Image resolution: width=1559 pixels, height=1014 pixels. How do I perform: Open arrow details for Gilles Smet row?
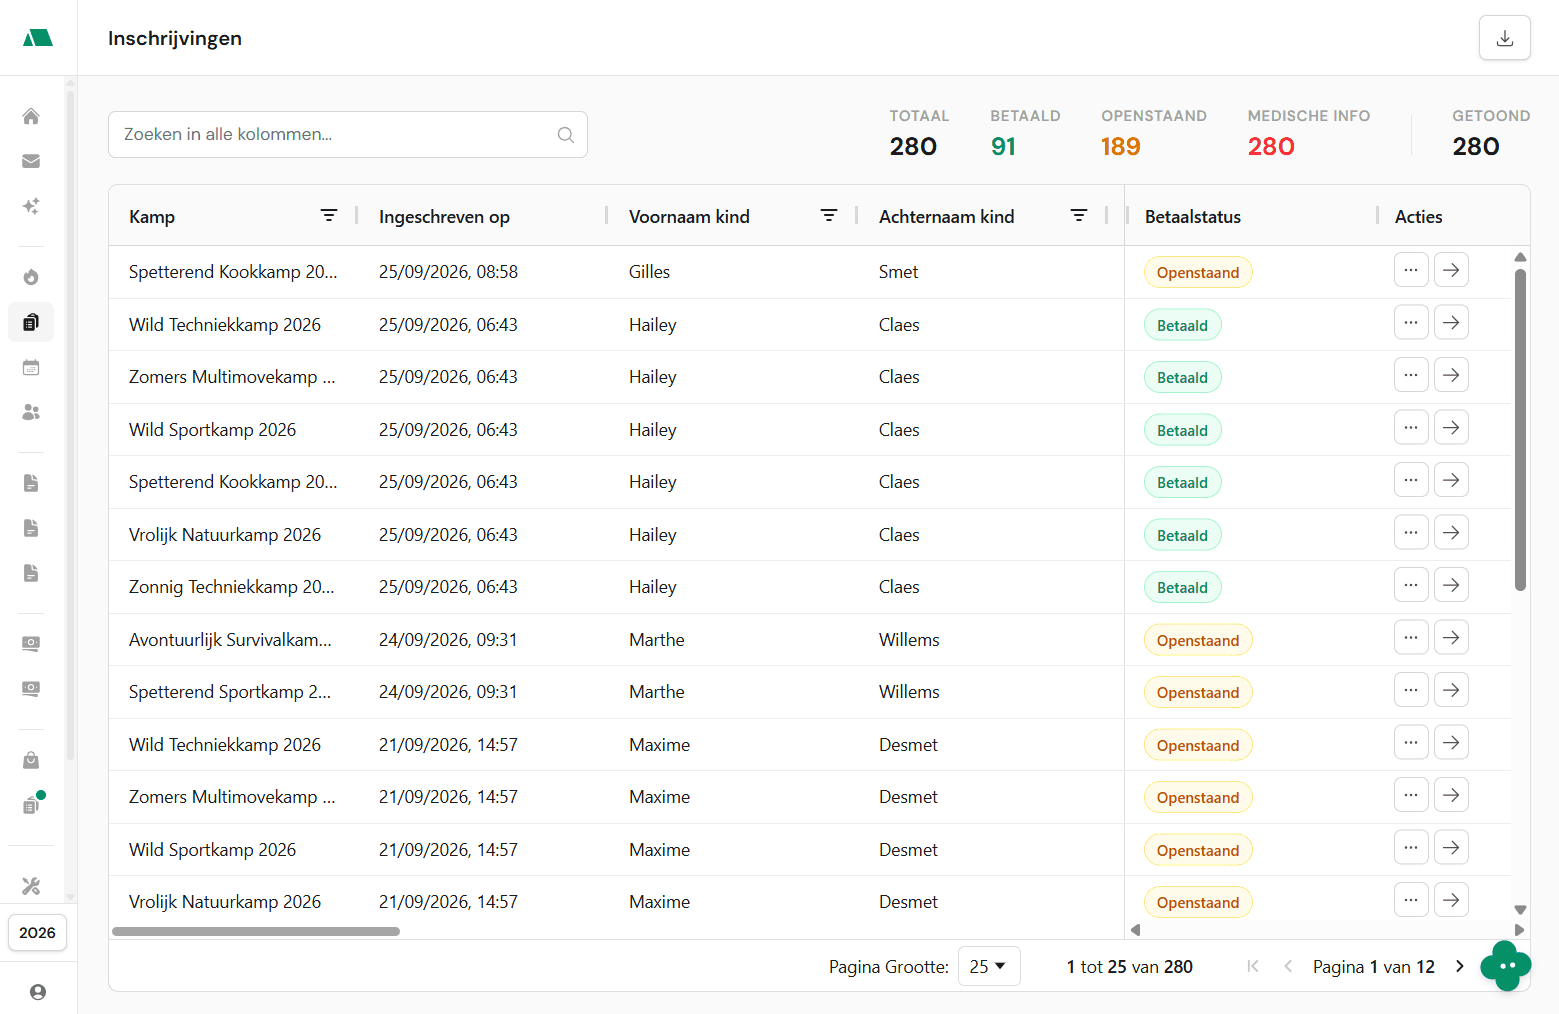pos(1451,270)
